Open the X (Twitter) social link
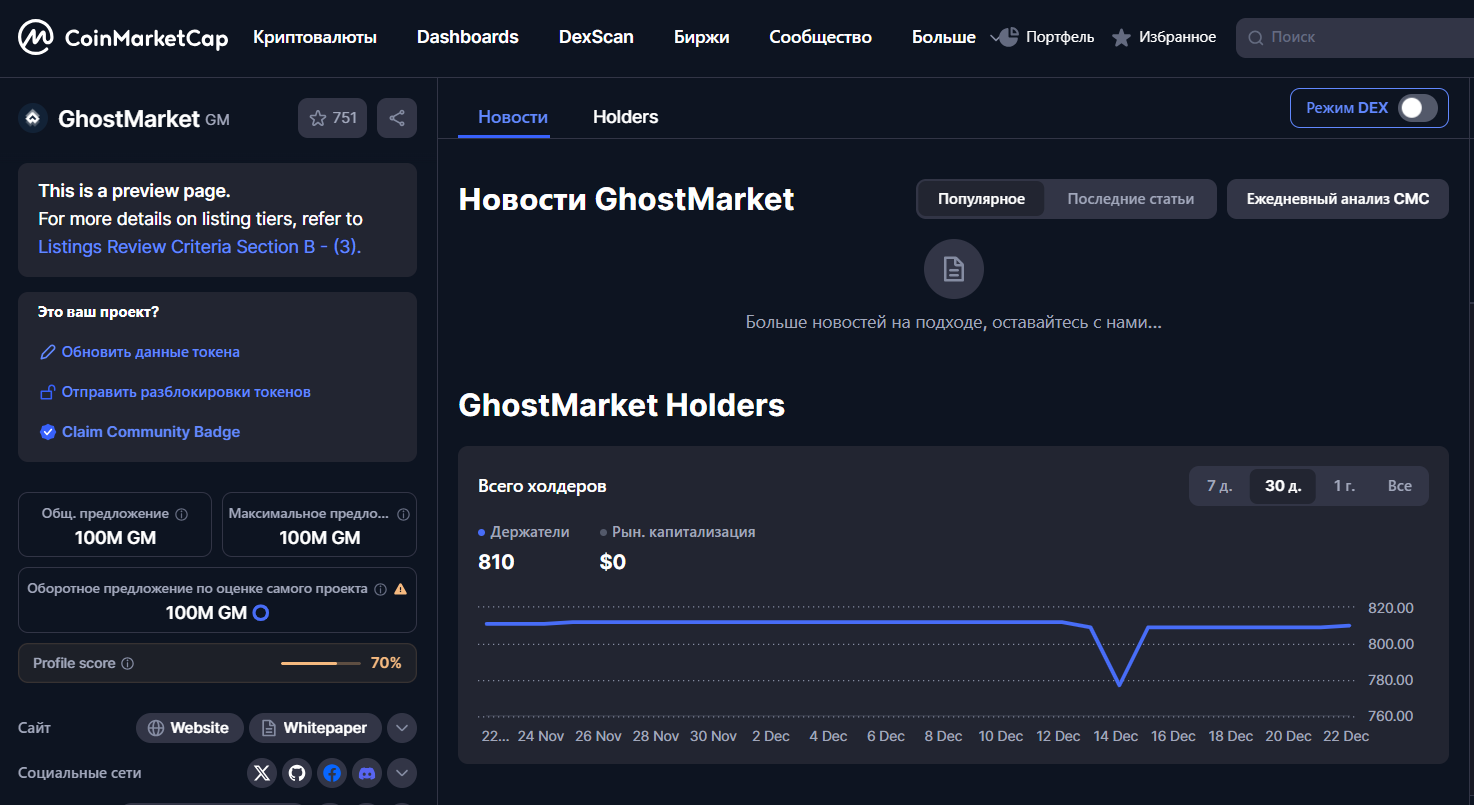The height and width of the screenshot is (805, 1474). click(x=262, y=773)
